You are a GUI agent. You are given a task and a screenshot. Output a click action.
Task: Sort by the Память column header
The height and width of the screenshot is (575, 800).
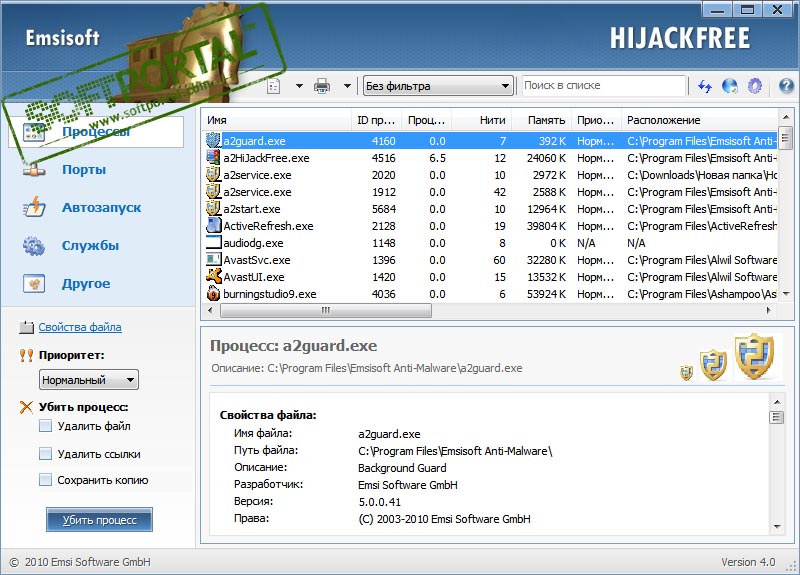[x=541, y=120]
